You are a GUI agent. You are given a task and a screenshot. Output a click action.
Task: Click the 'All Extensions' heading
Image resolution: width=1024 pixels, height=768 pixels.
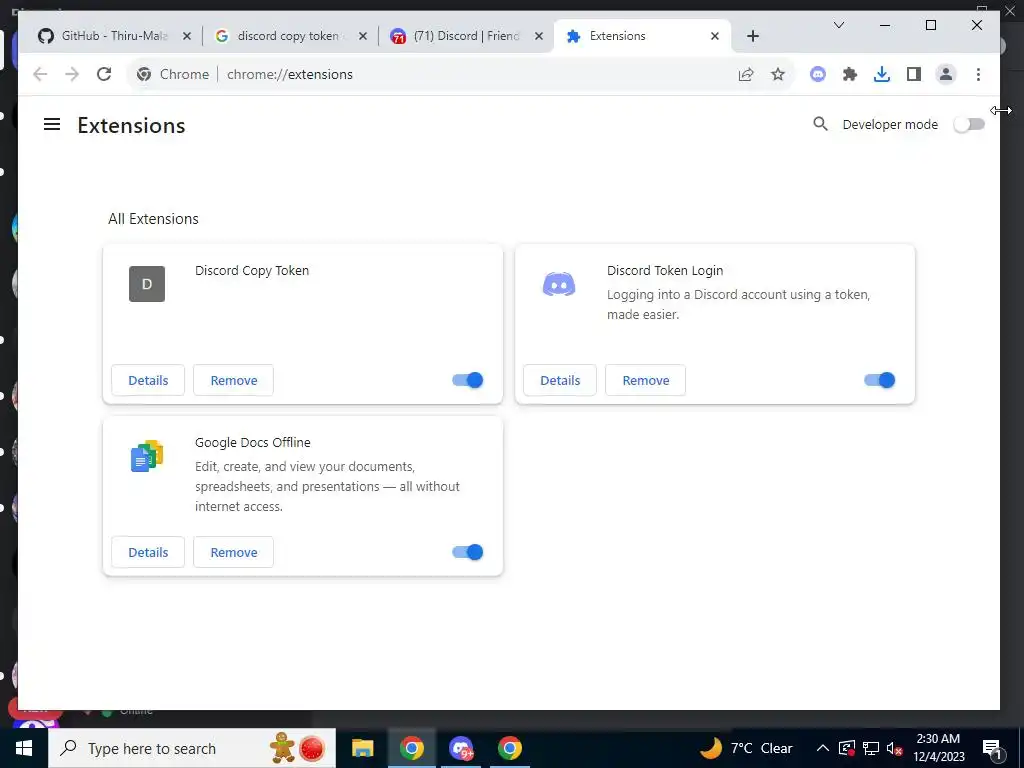pos(153,219)
